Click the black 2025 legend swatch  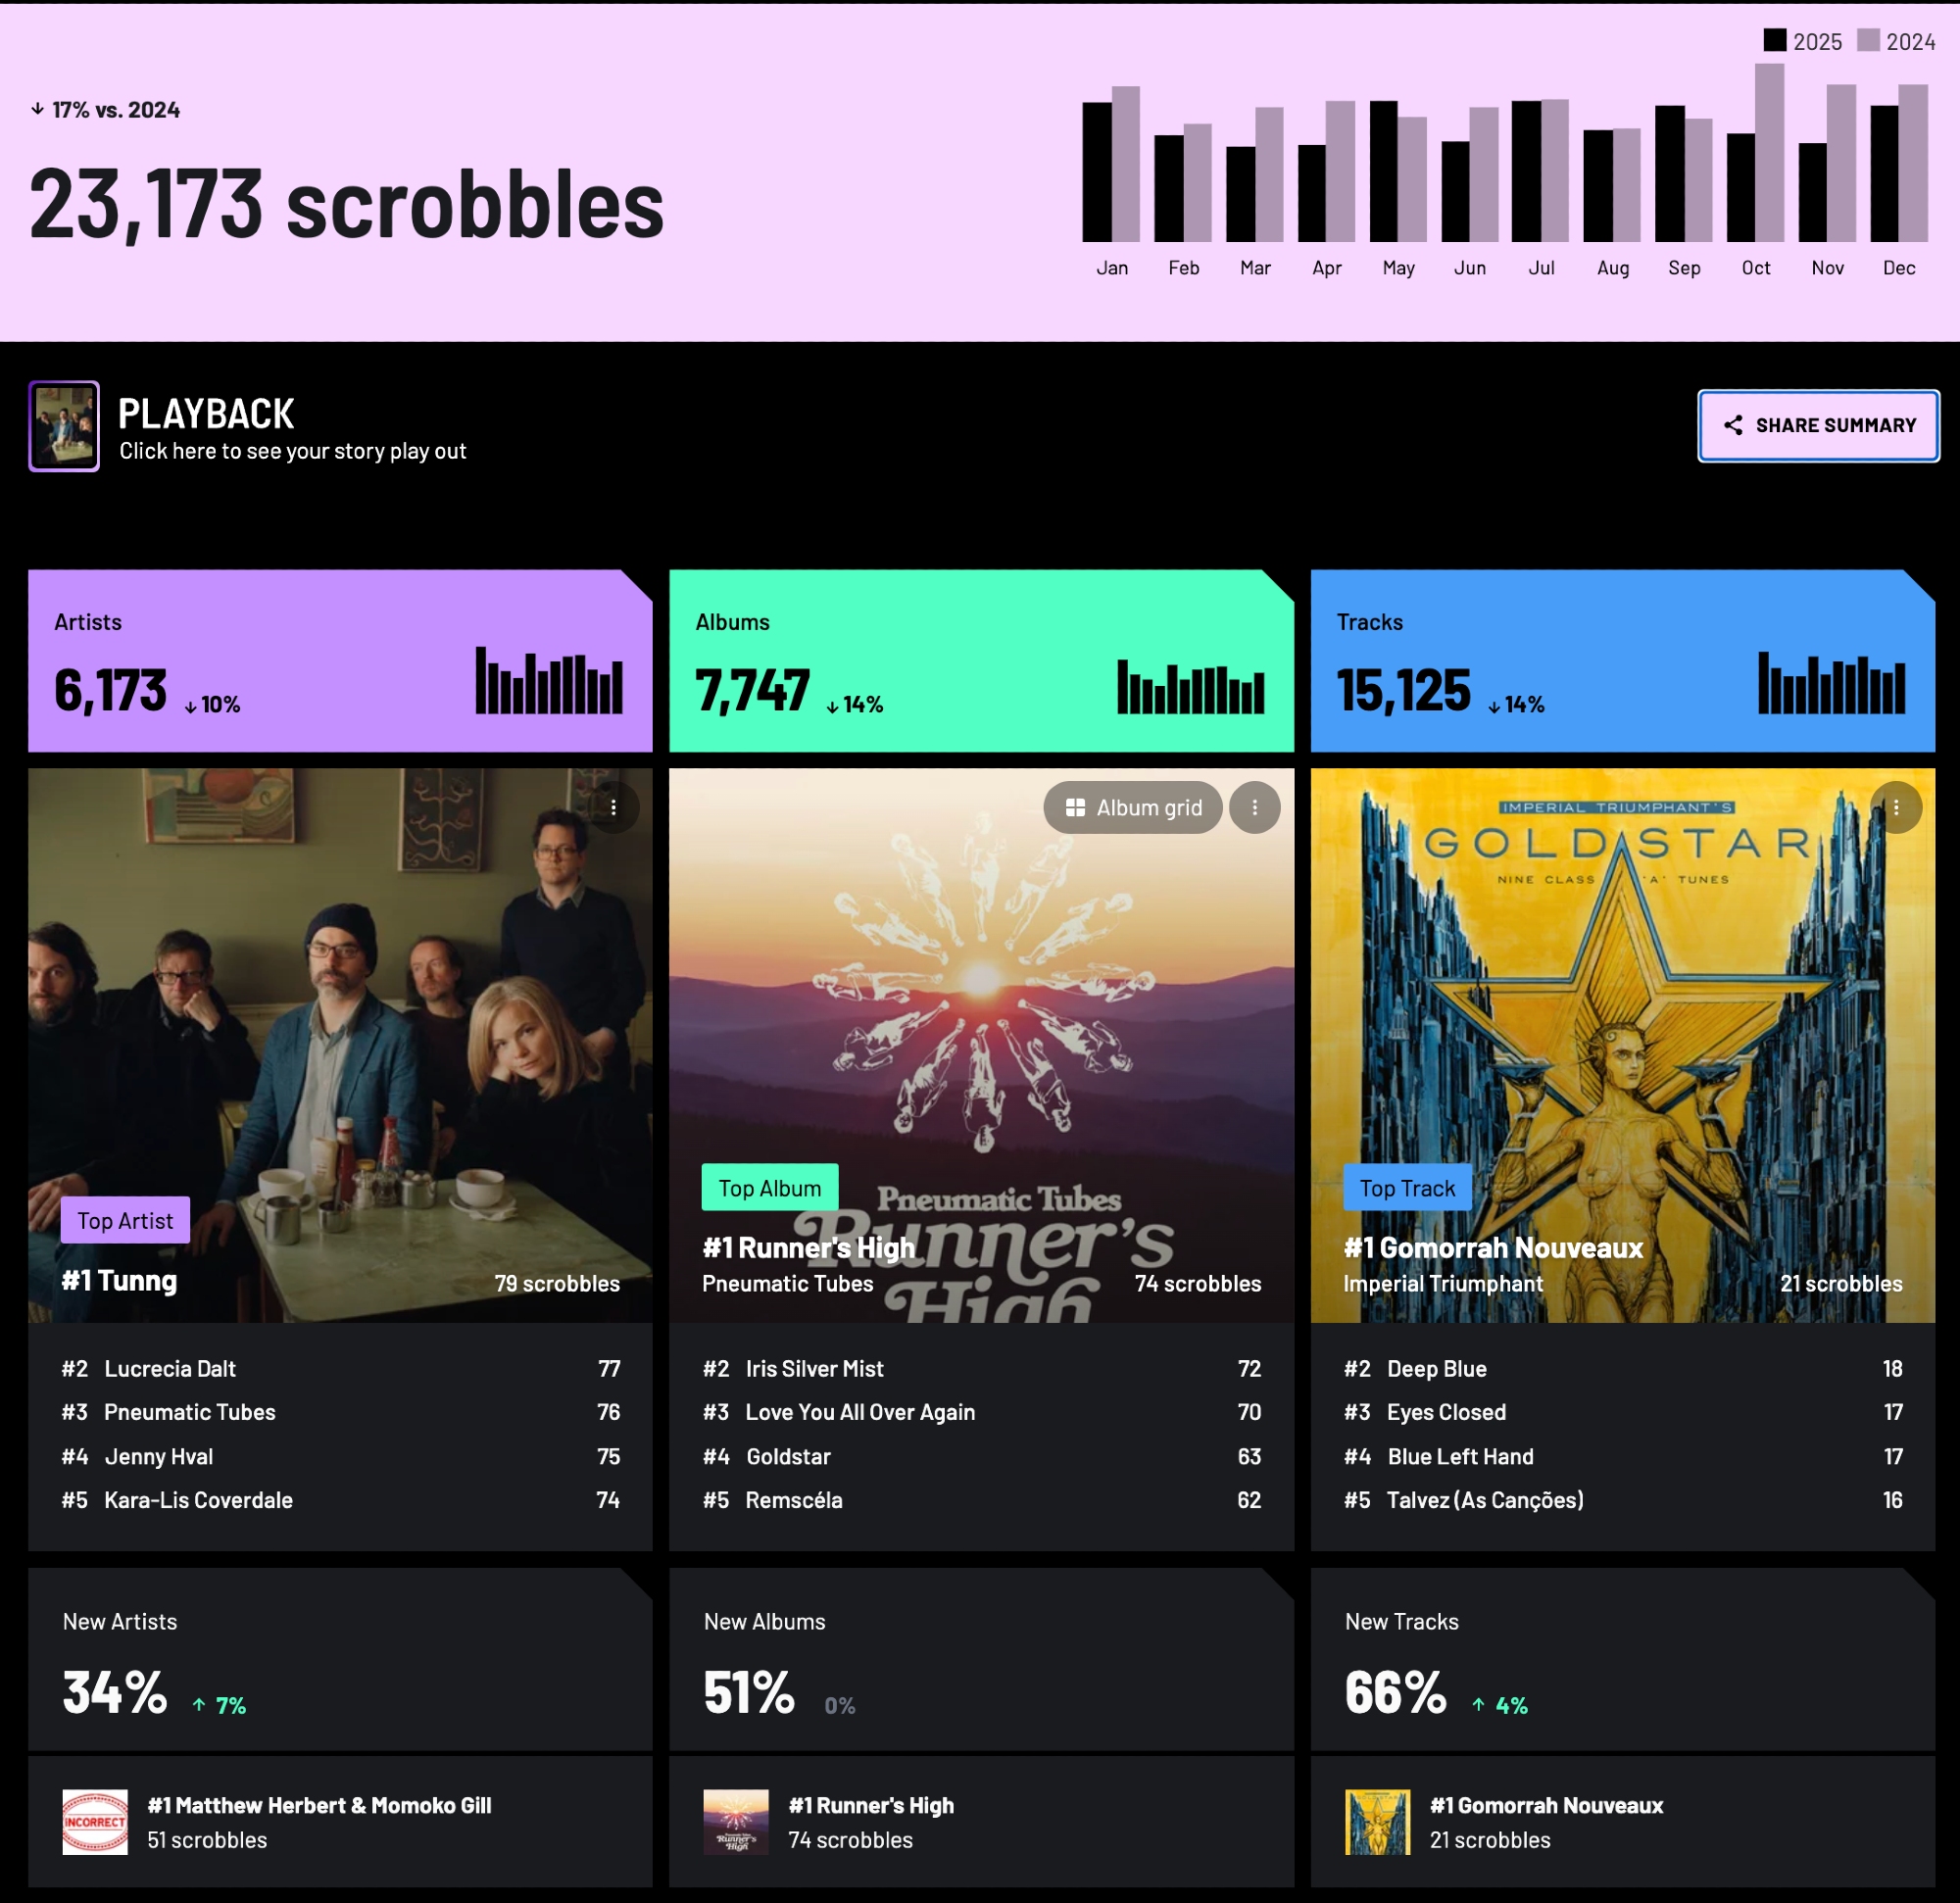1775,40
